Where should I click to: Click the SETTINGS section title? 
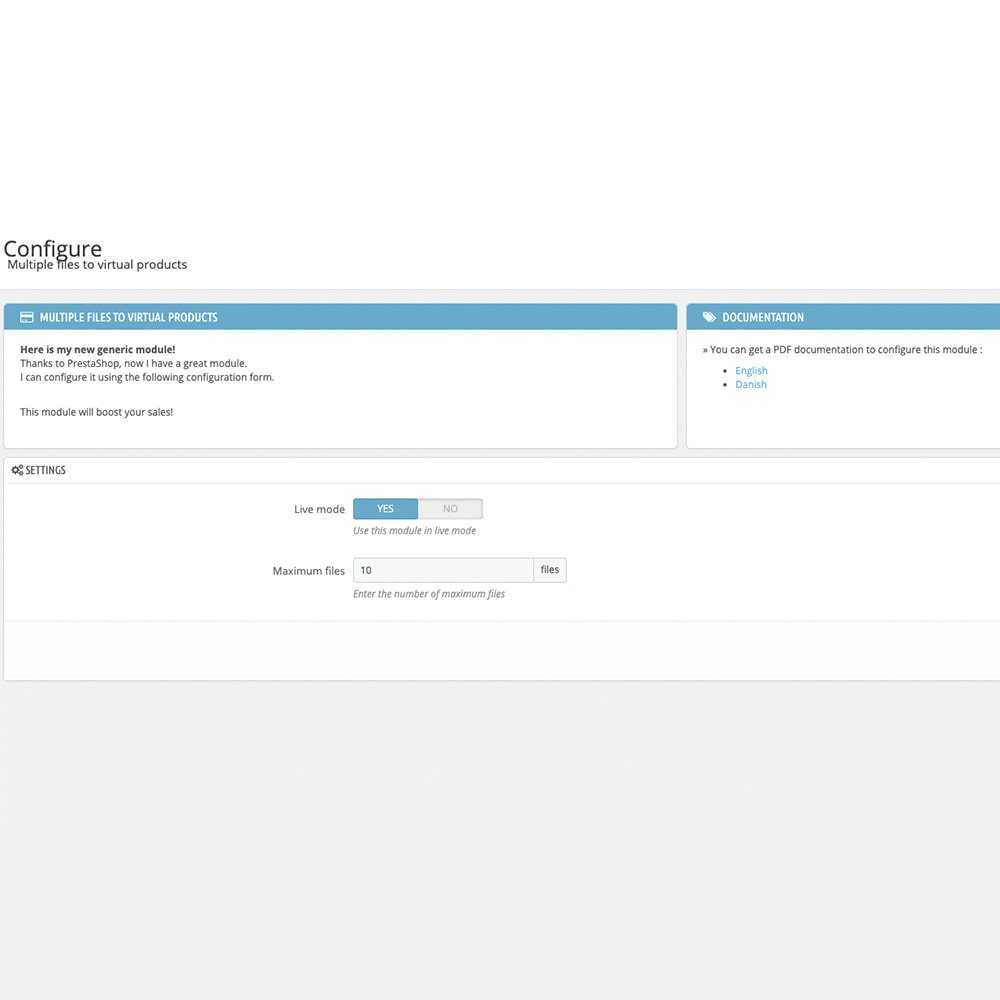pyautogui.click(x=45, y=470)
